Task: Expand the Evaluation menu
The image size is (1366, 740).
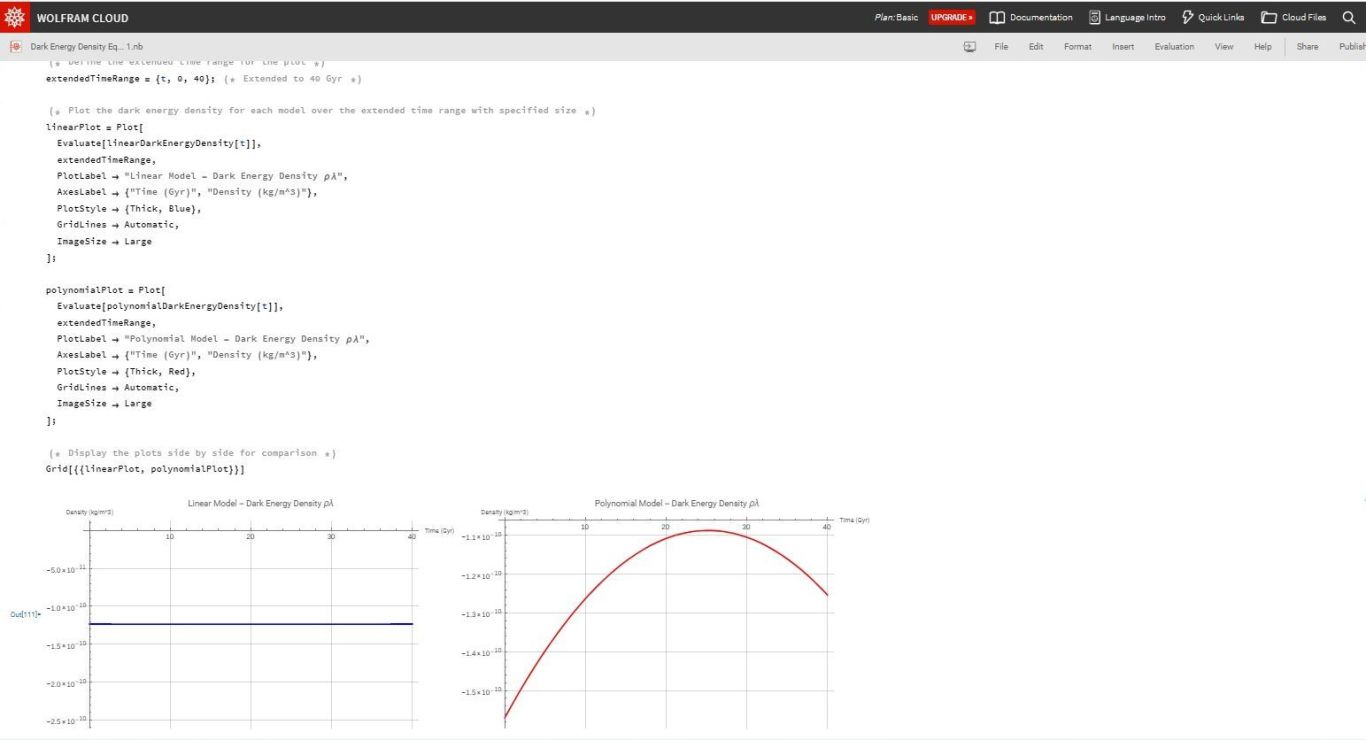Action: (1174, 47)
